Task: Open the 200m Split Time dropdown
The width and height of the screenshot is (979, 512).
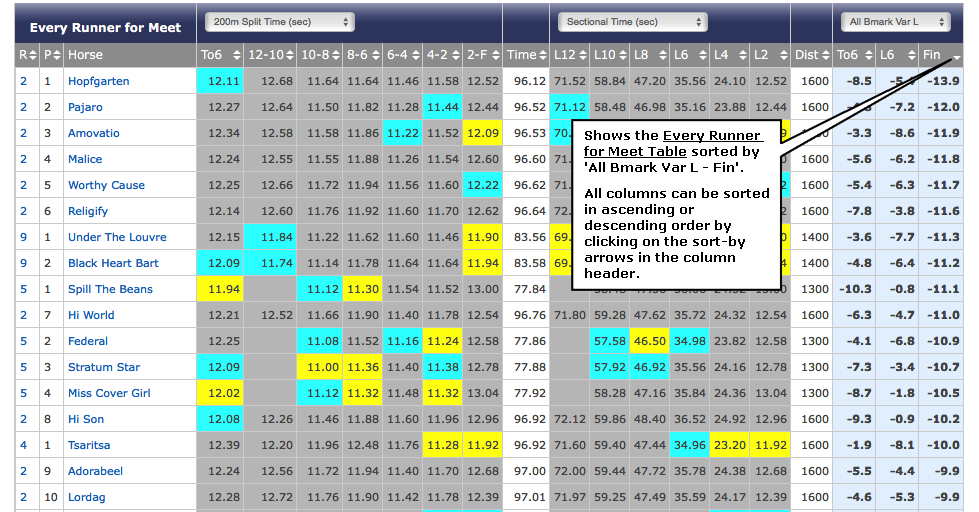Action: point(279,21)
